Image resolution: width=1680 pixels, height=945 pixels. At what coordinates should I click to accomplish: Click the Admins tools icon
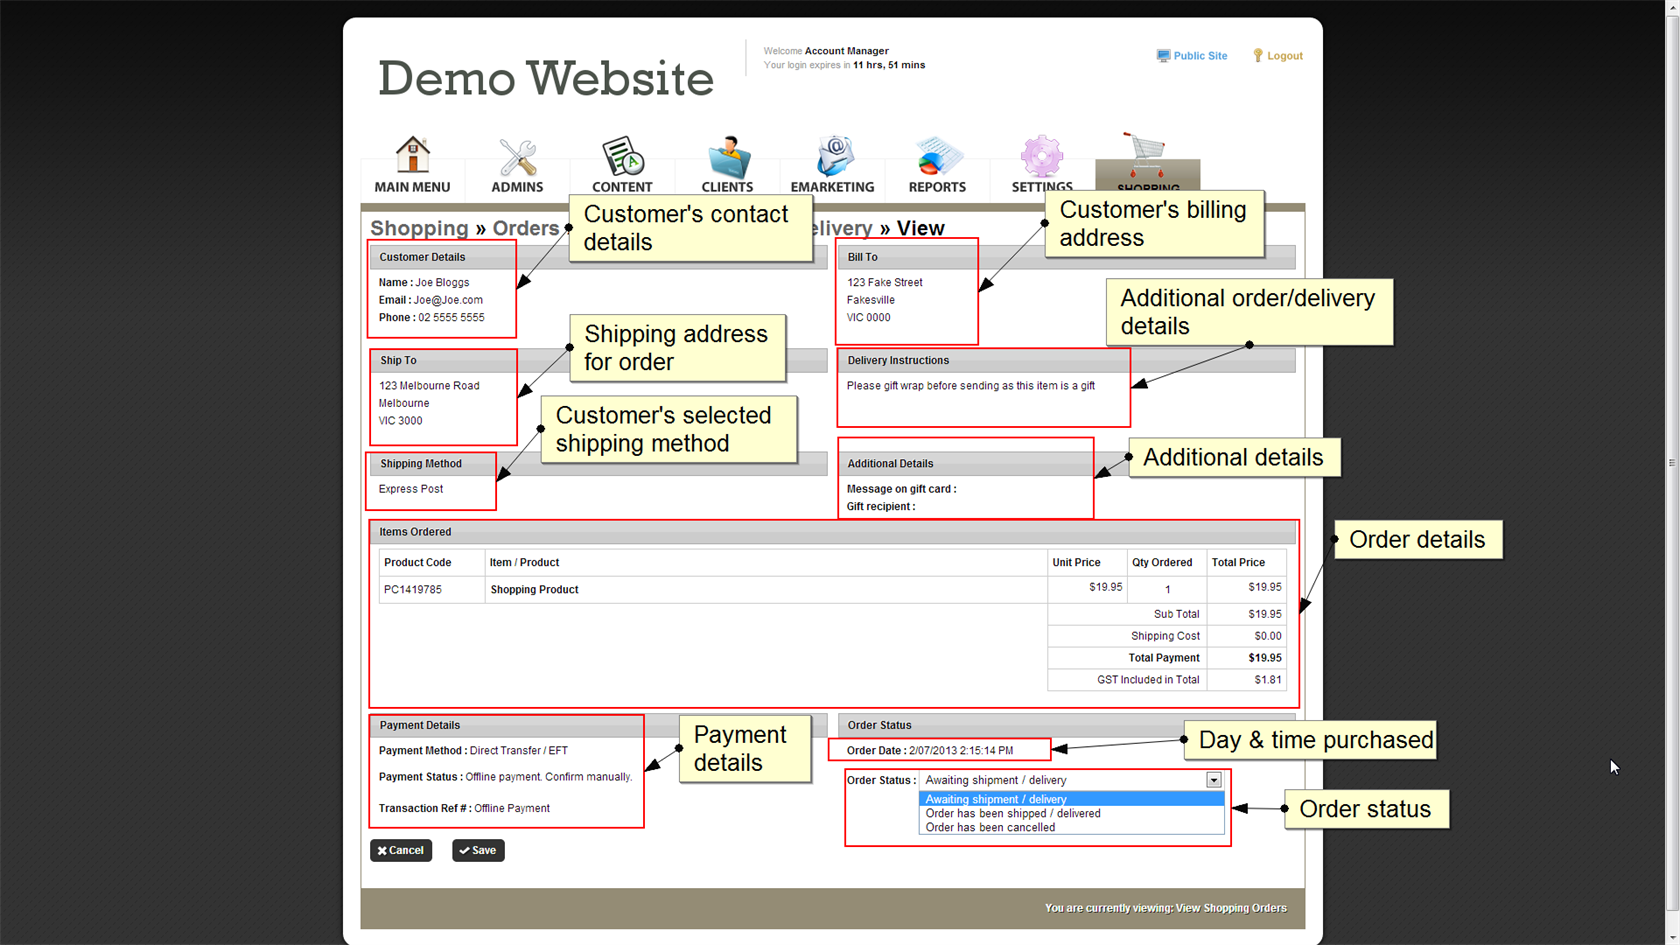(517, 158)
